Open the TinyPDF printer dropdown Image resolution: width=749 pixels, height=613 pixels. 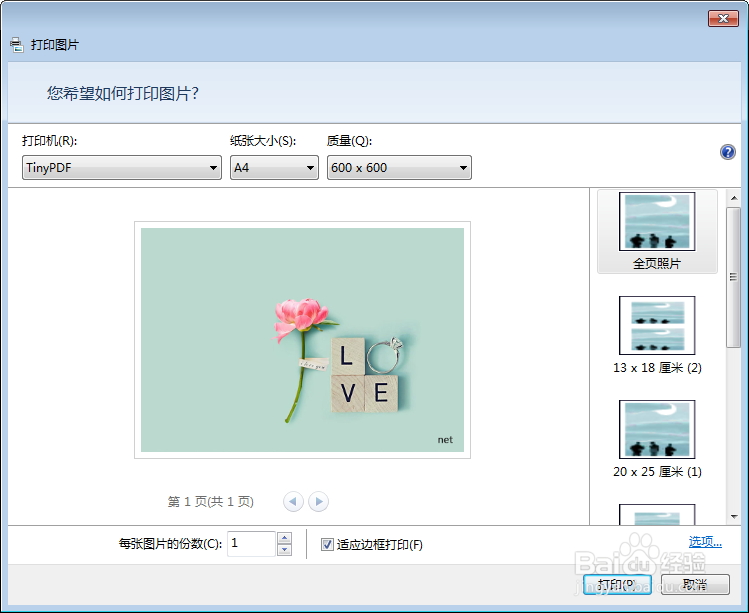[x=122, y=168]
